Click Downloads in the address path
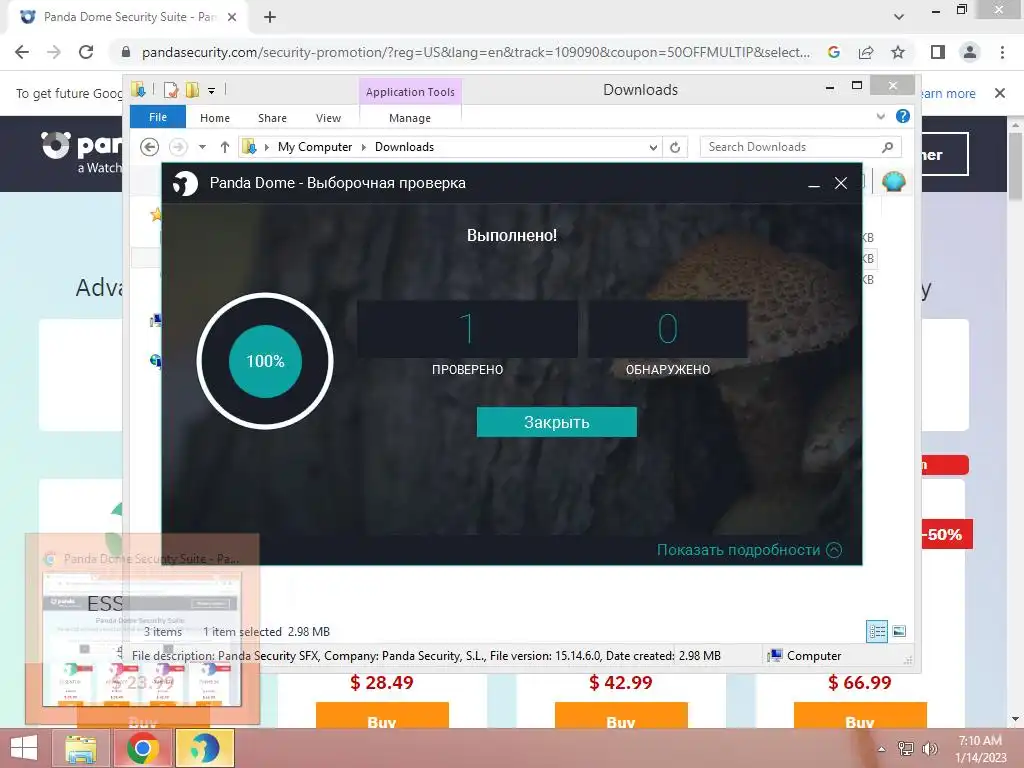 pyautogui.click(x=404, y=147)
